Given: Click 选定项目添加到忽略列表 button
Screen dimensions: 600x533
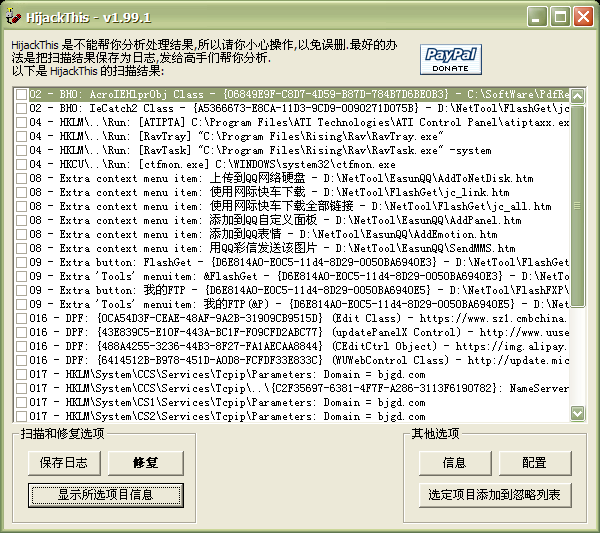Looking at the screenshot, I should [x=495, y=495].
